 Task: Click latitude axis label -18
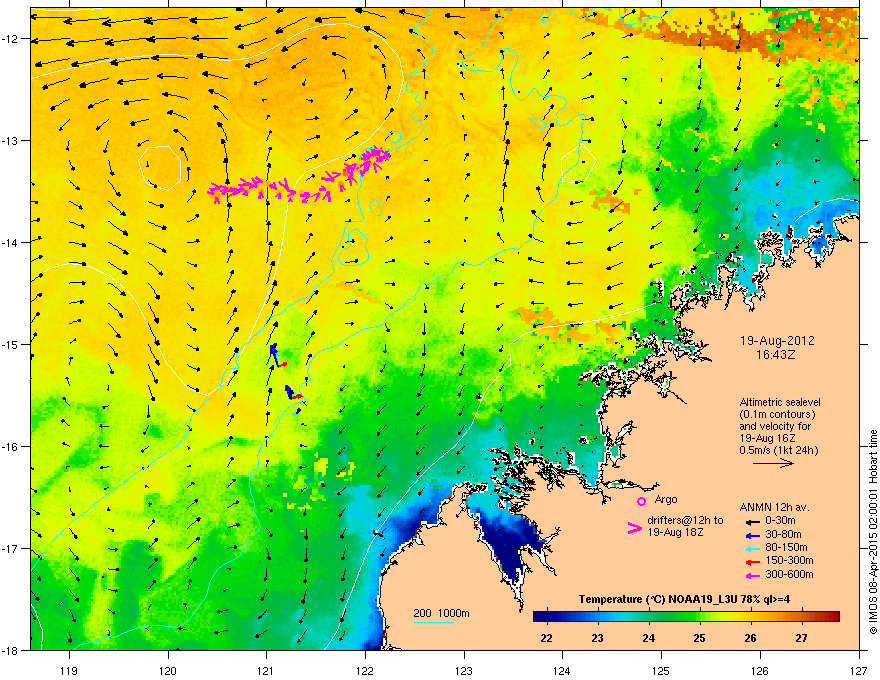(10, 650)
